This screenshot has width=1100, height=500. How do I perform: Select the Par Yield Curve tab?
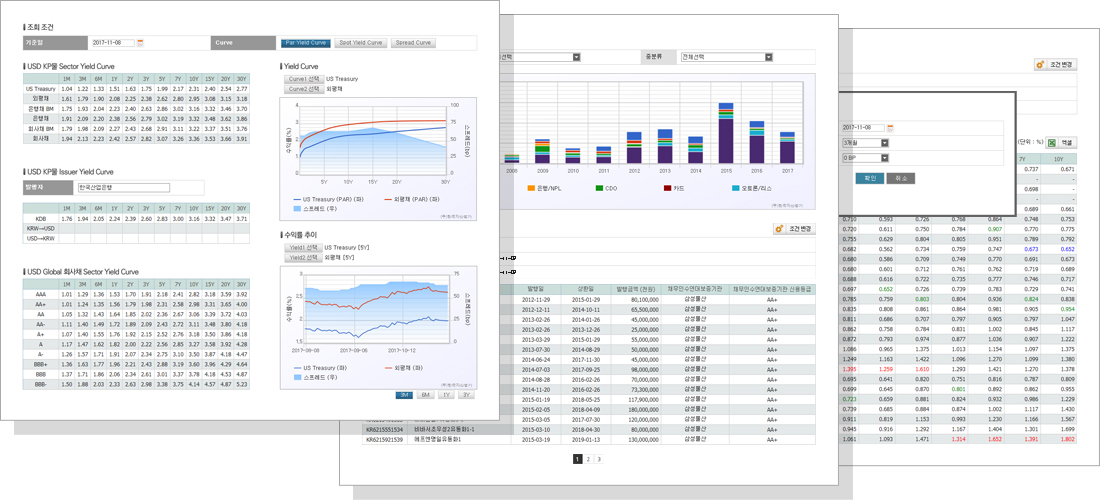coord(306,43)
